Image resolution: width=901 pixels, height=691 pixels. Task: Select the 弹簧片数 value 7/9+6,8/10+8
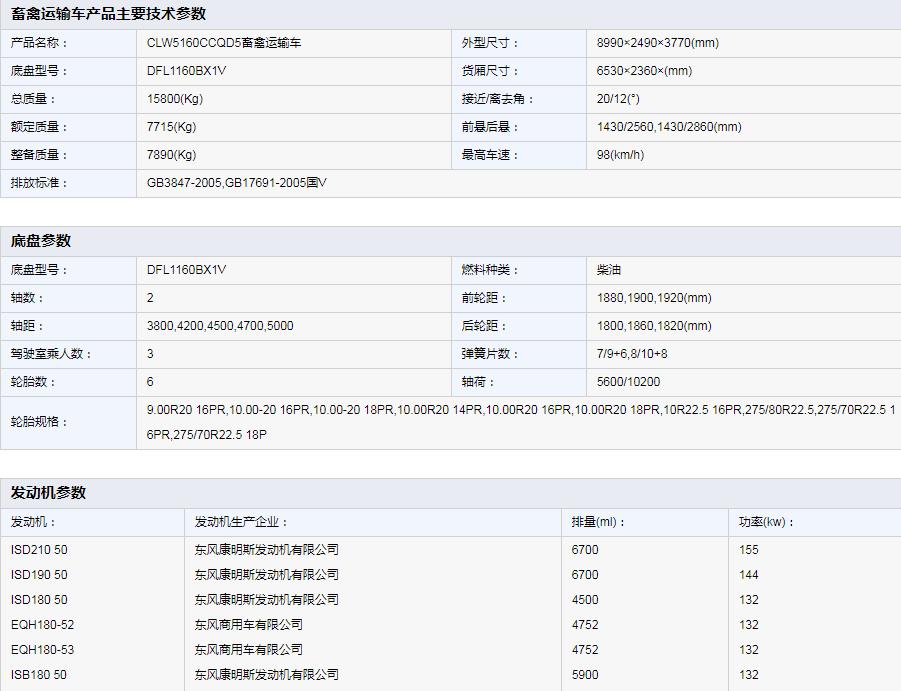click(x=632, y=354)
